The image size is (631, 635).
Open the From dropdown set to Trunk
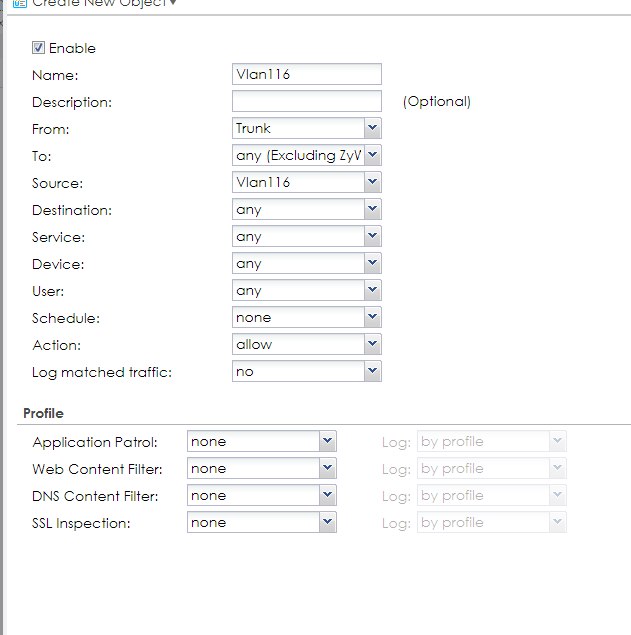[307, 128]
